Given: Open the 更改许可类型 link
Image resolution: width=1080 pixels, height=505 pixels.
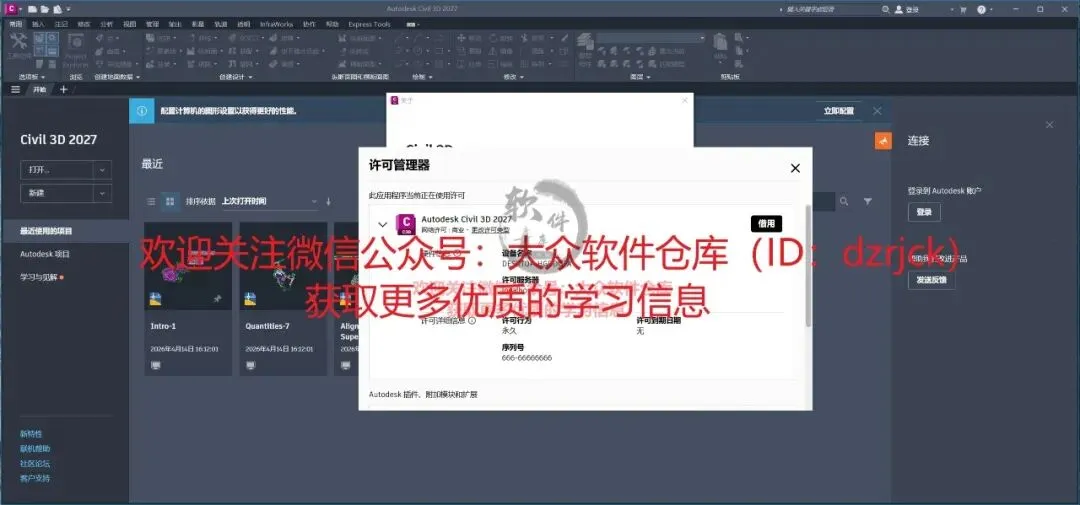Looking at the screenshot, I should coord(490,228).
